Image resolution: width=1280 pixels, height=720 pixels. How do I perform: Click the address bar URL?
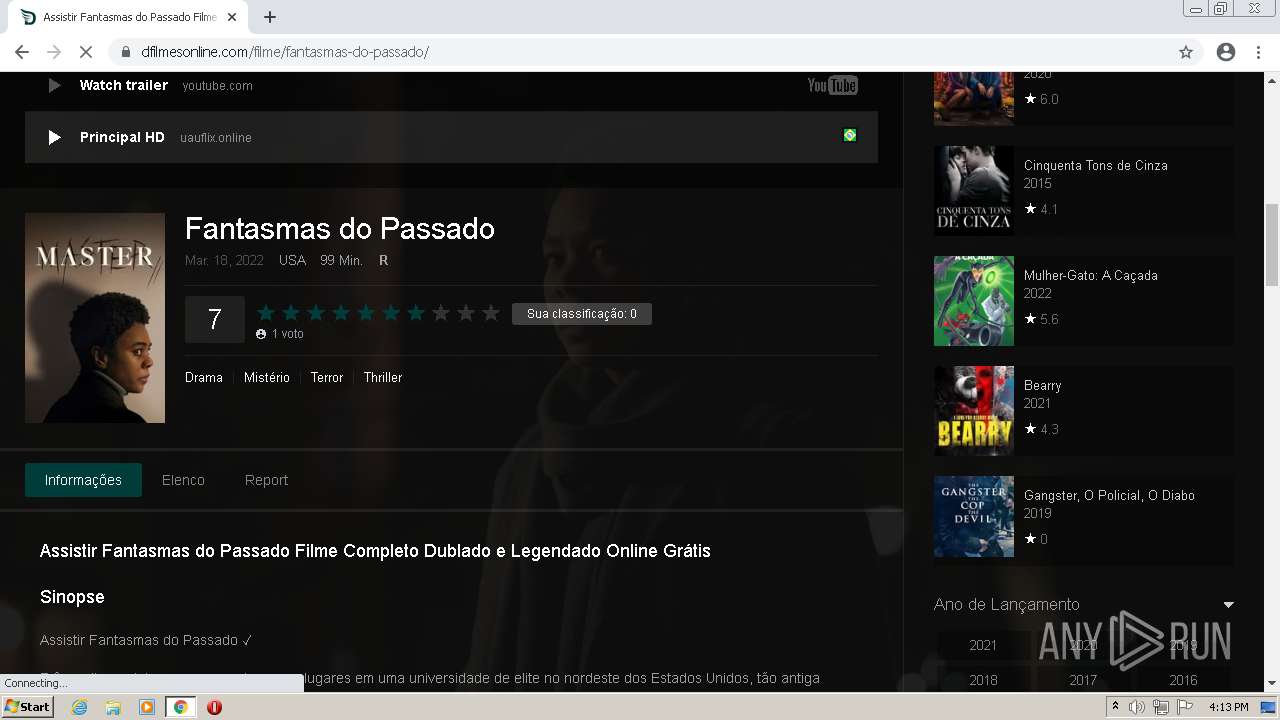[x=285, y=52]
